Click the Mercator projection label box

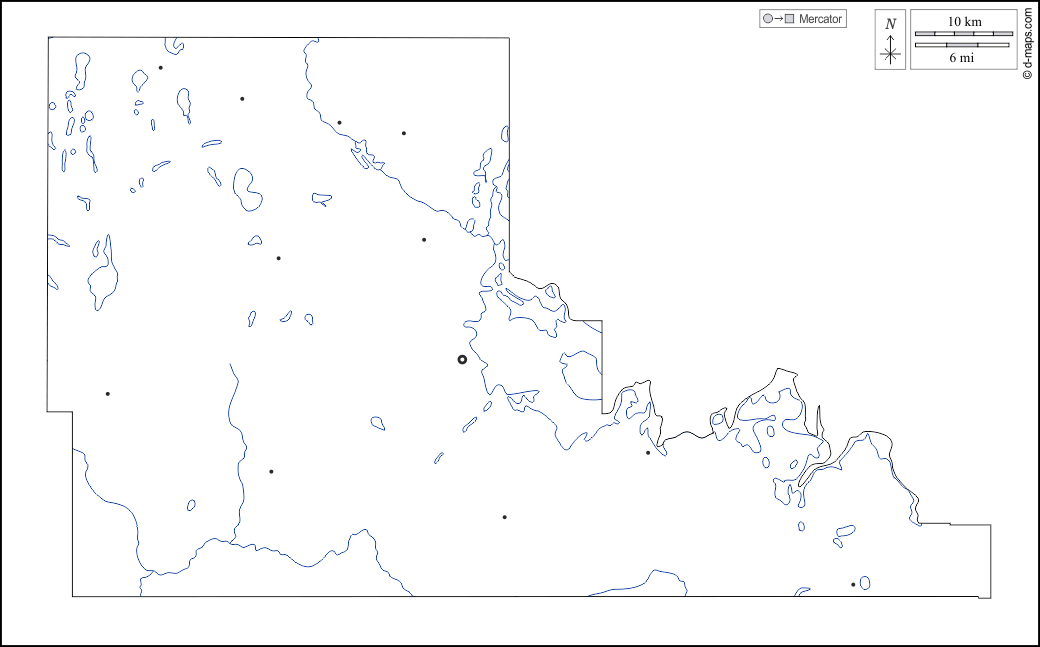click(x=803, y=19)
